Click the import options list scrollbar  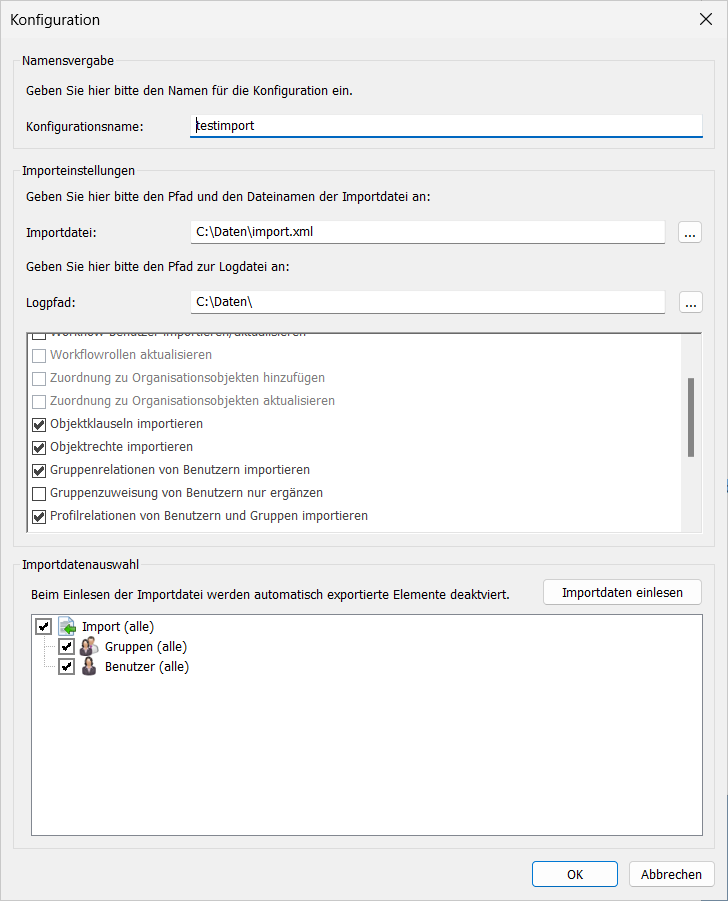[691, 418]
